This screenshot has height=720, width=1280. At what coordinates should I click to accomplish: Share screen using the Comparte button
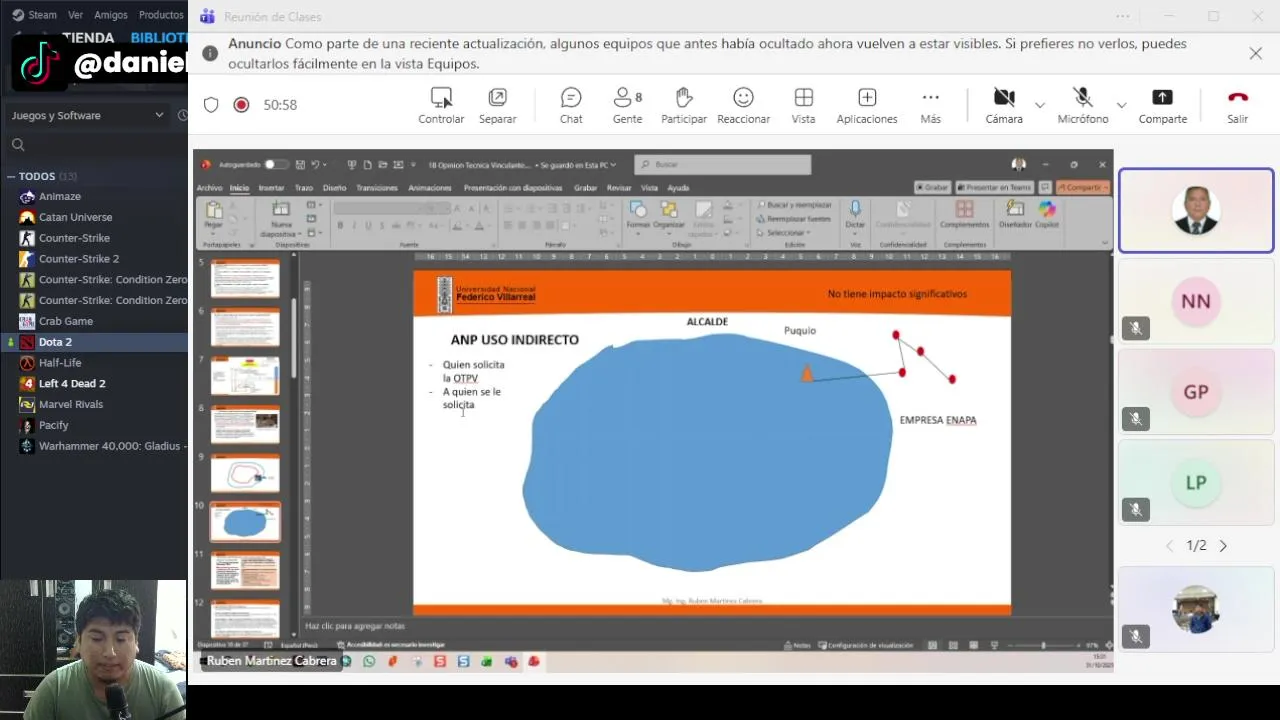pyautogui.click(x=1162, y=105)
